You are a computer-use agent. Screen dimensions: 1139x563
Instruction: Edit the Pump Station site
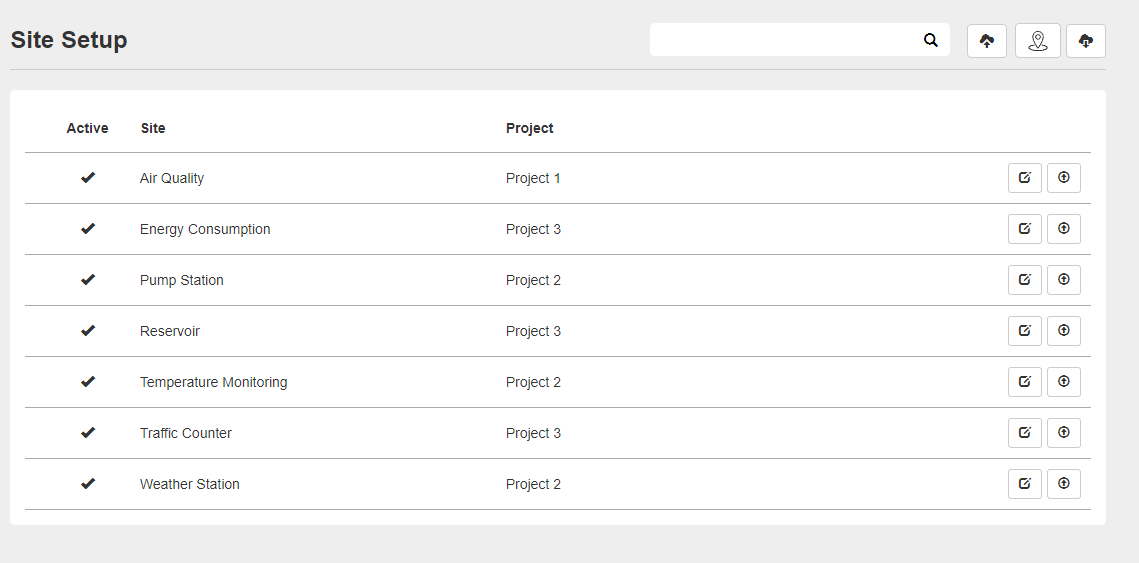1025,280
